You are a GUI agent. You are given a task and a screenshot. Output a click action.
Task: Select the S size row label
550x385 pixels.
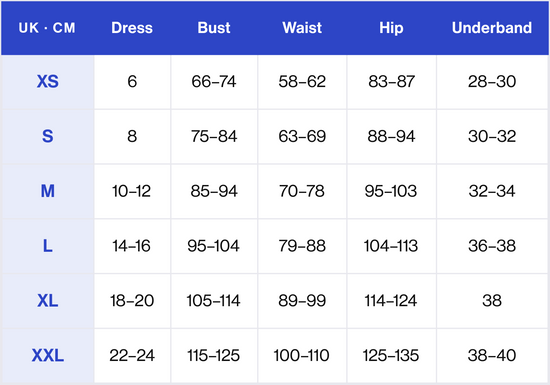48,136
